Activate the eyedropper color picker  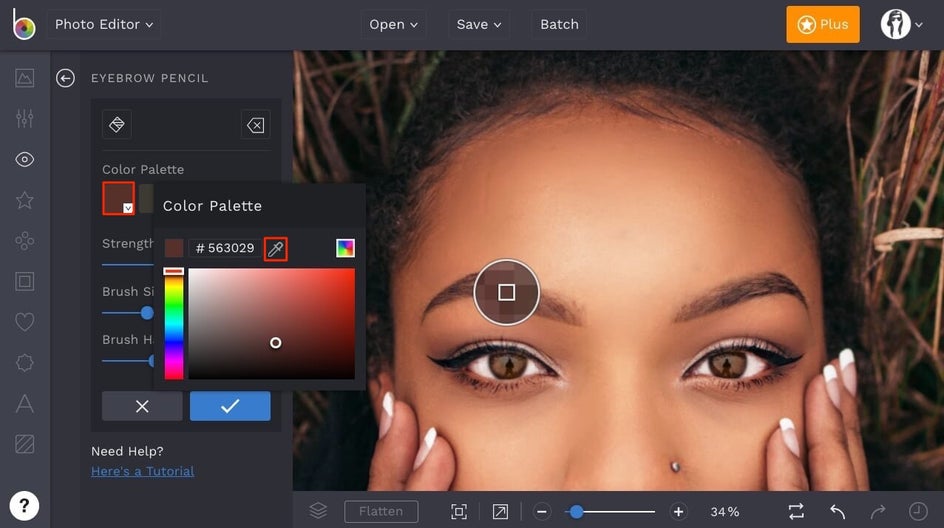276,249
